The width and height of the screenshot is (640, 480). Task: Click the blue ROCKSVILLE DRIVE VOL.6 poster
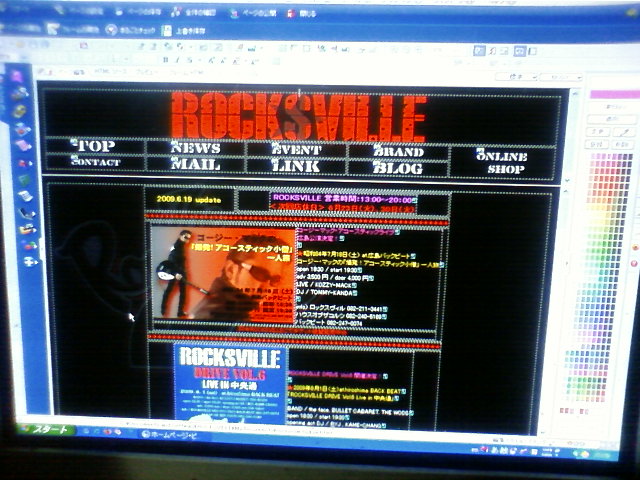pos(229,384)
